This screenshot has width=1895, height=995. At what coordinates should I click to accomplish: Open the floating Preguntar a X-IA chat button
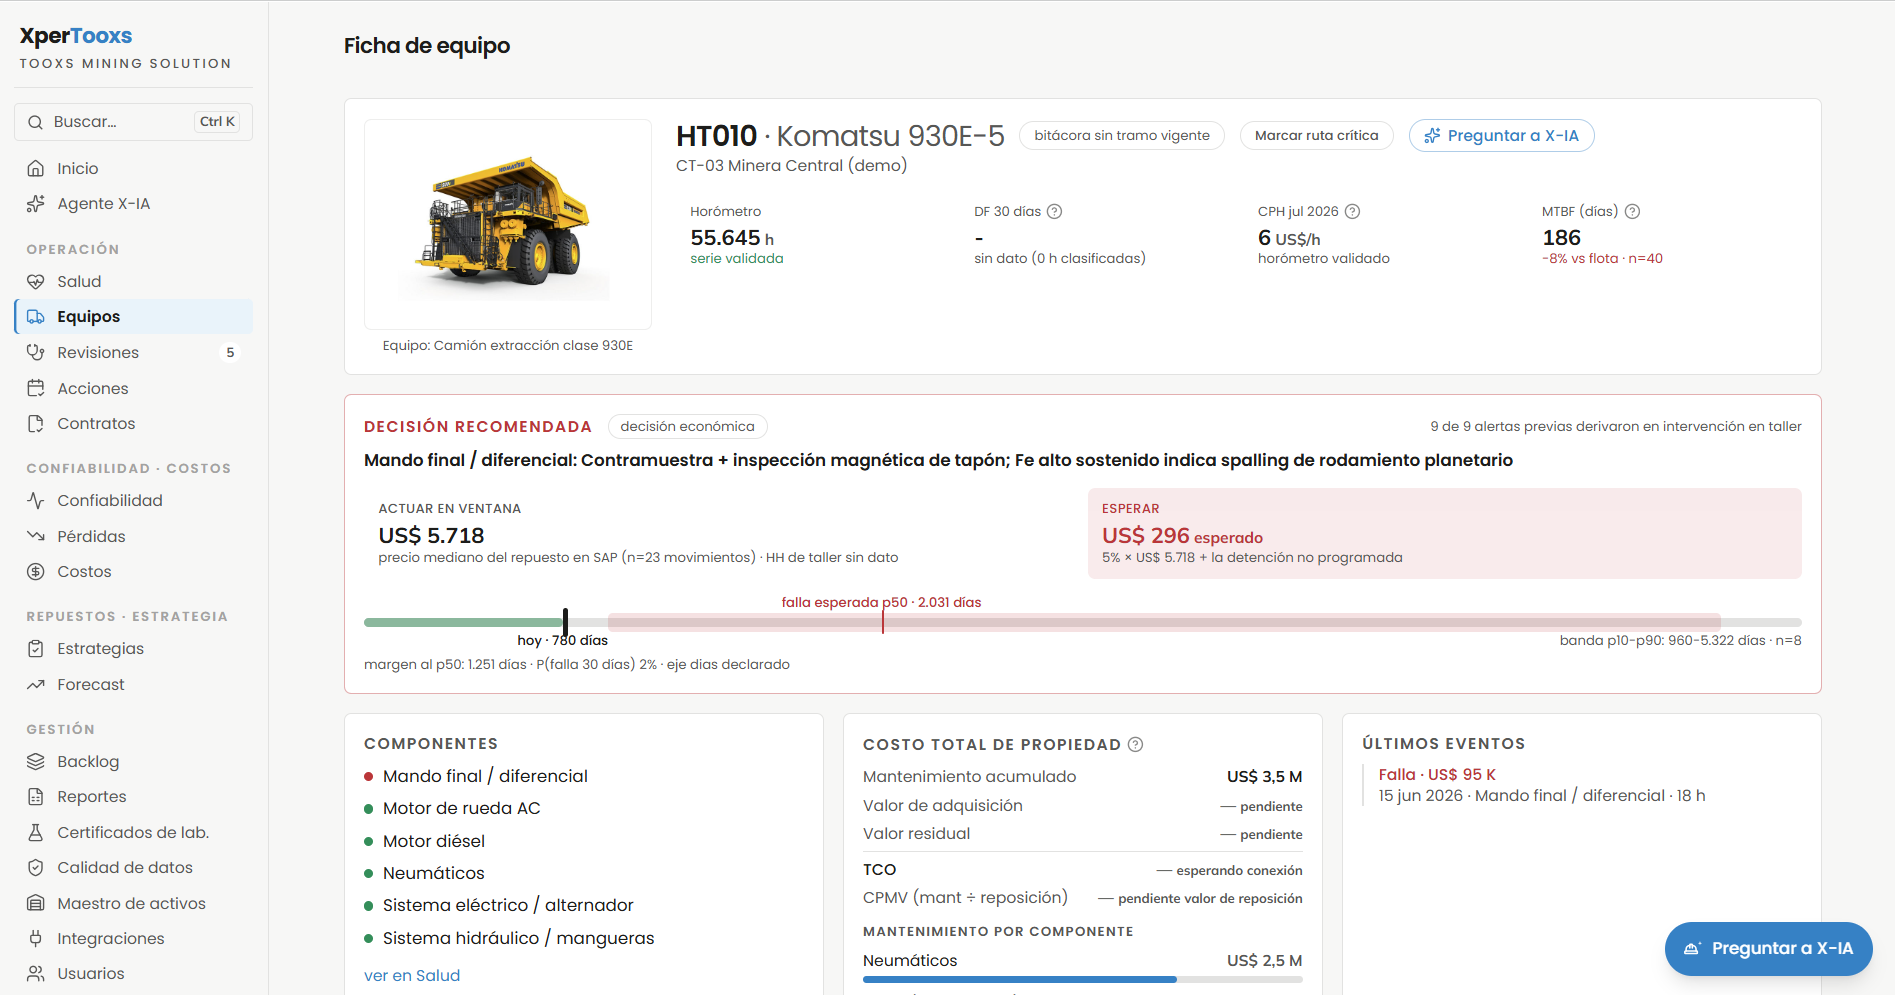1768,949
